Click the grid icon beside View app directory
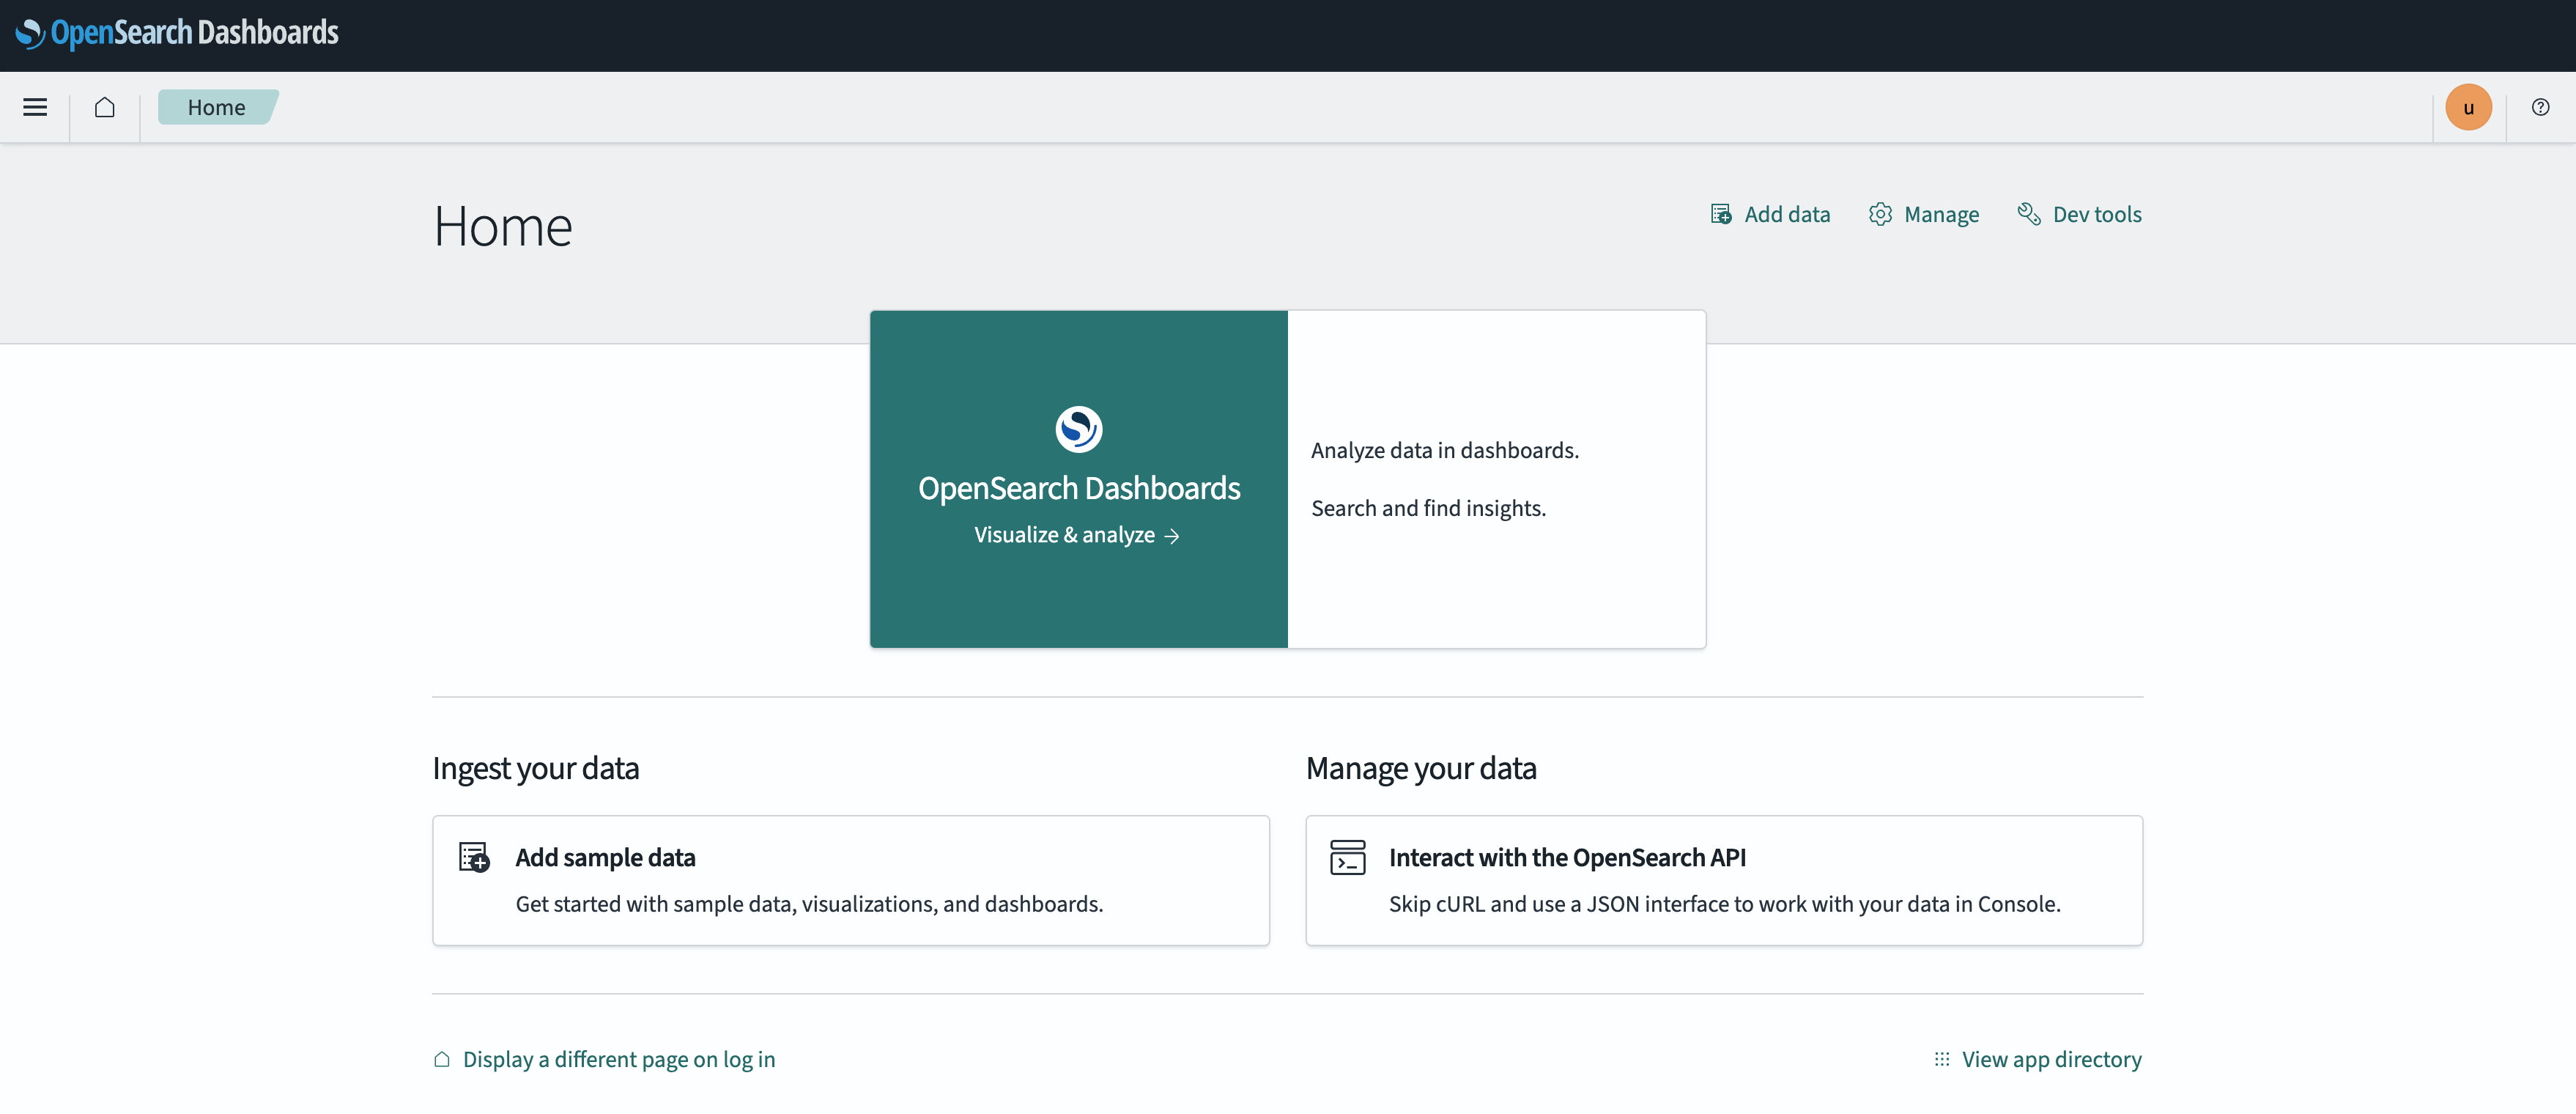 pyautogui.click(x=1942, y=1059)
